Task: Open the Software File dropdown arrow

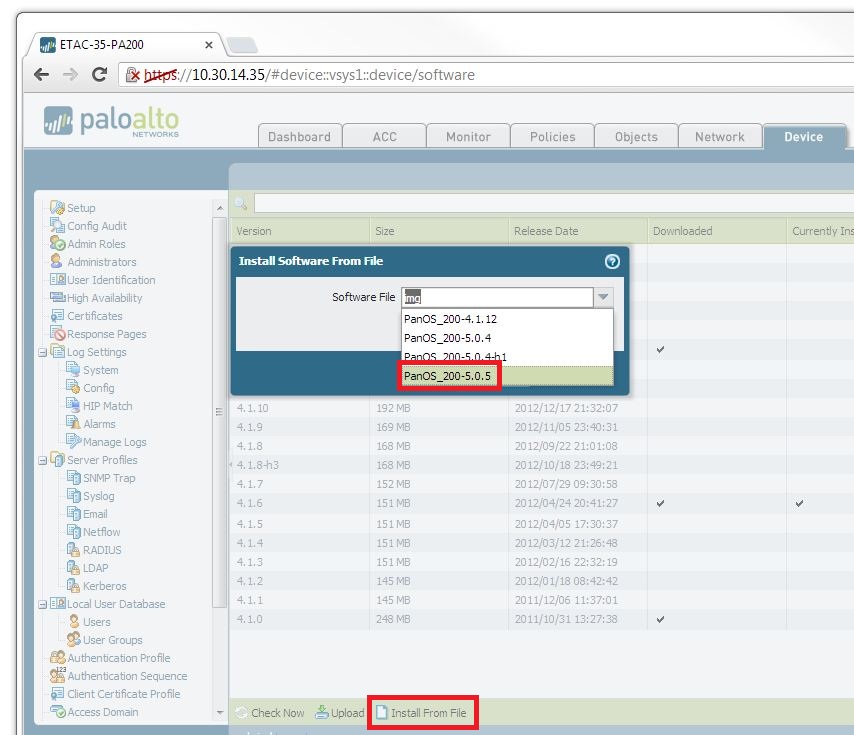Action: (603, 297)
